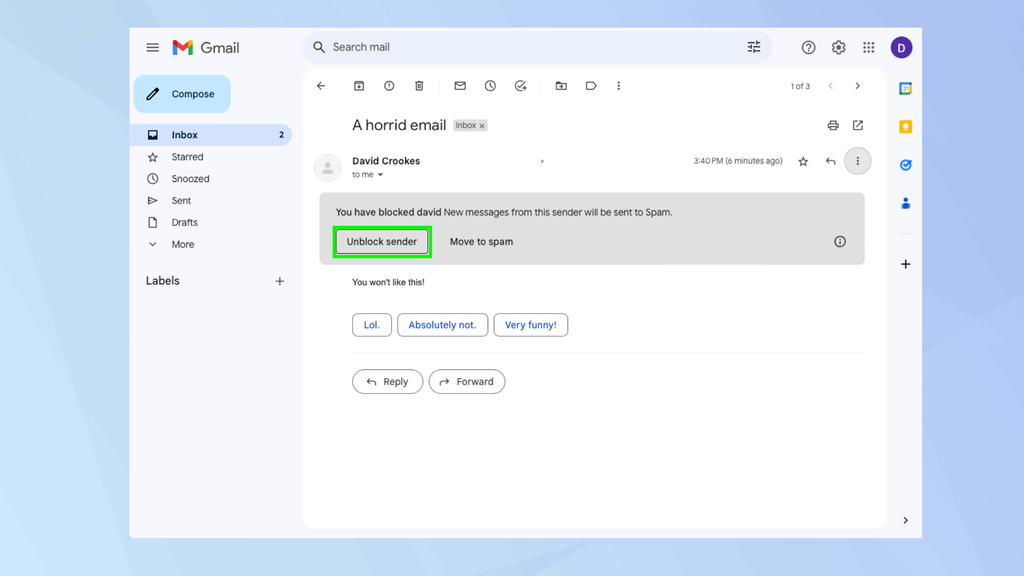Star the message from David Crookes

pyautogui.click(x=803, y=161)
